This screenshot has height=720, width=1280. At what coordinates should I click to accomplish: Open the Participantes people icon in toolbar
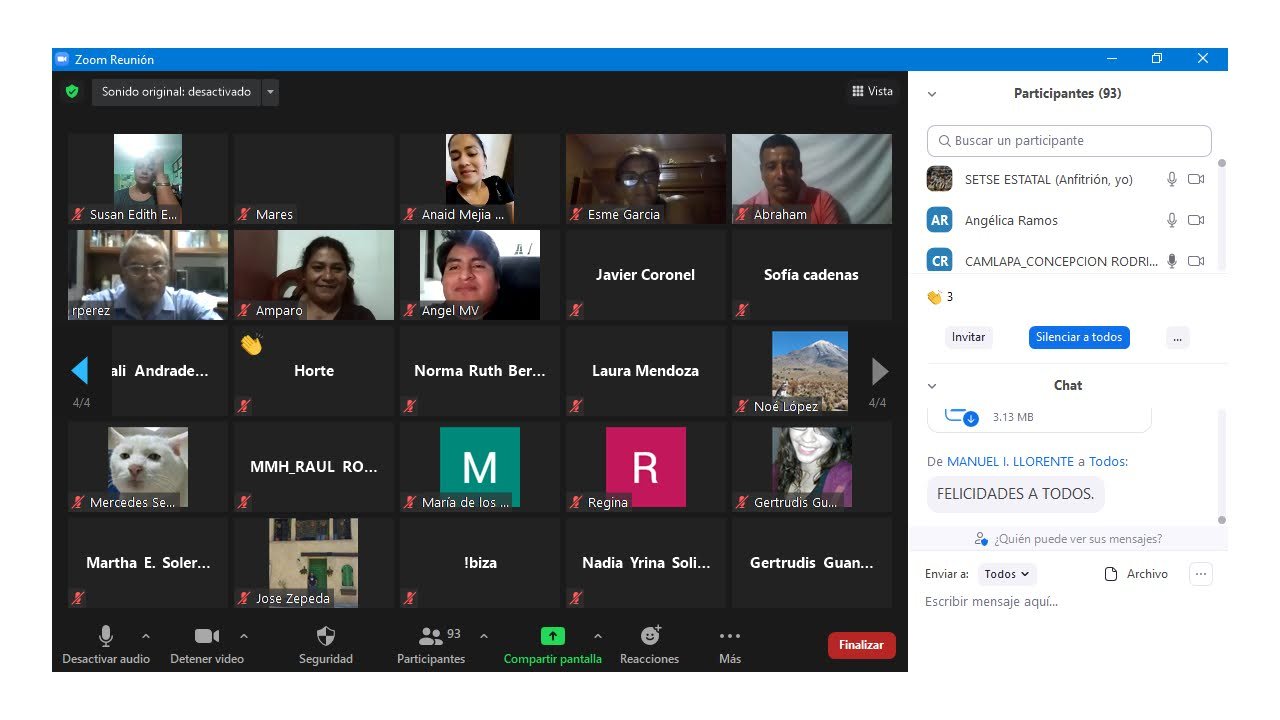431,636
